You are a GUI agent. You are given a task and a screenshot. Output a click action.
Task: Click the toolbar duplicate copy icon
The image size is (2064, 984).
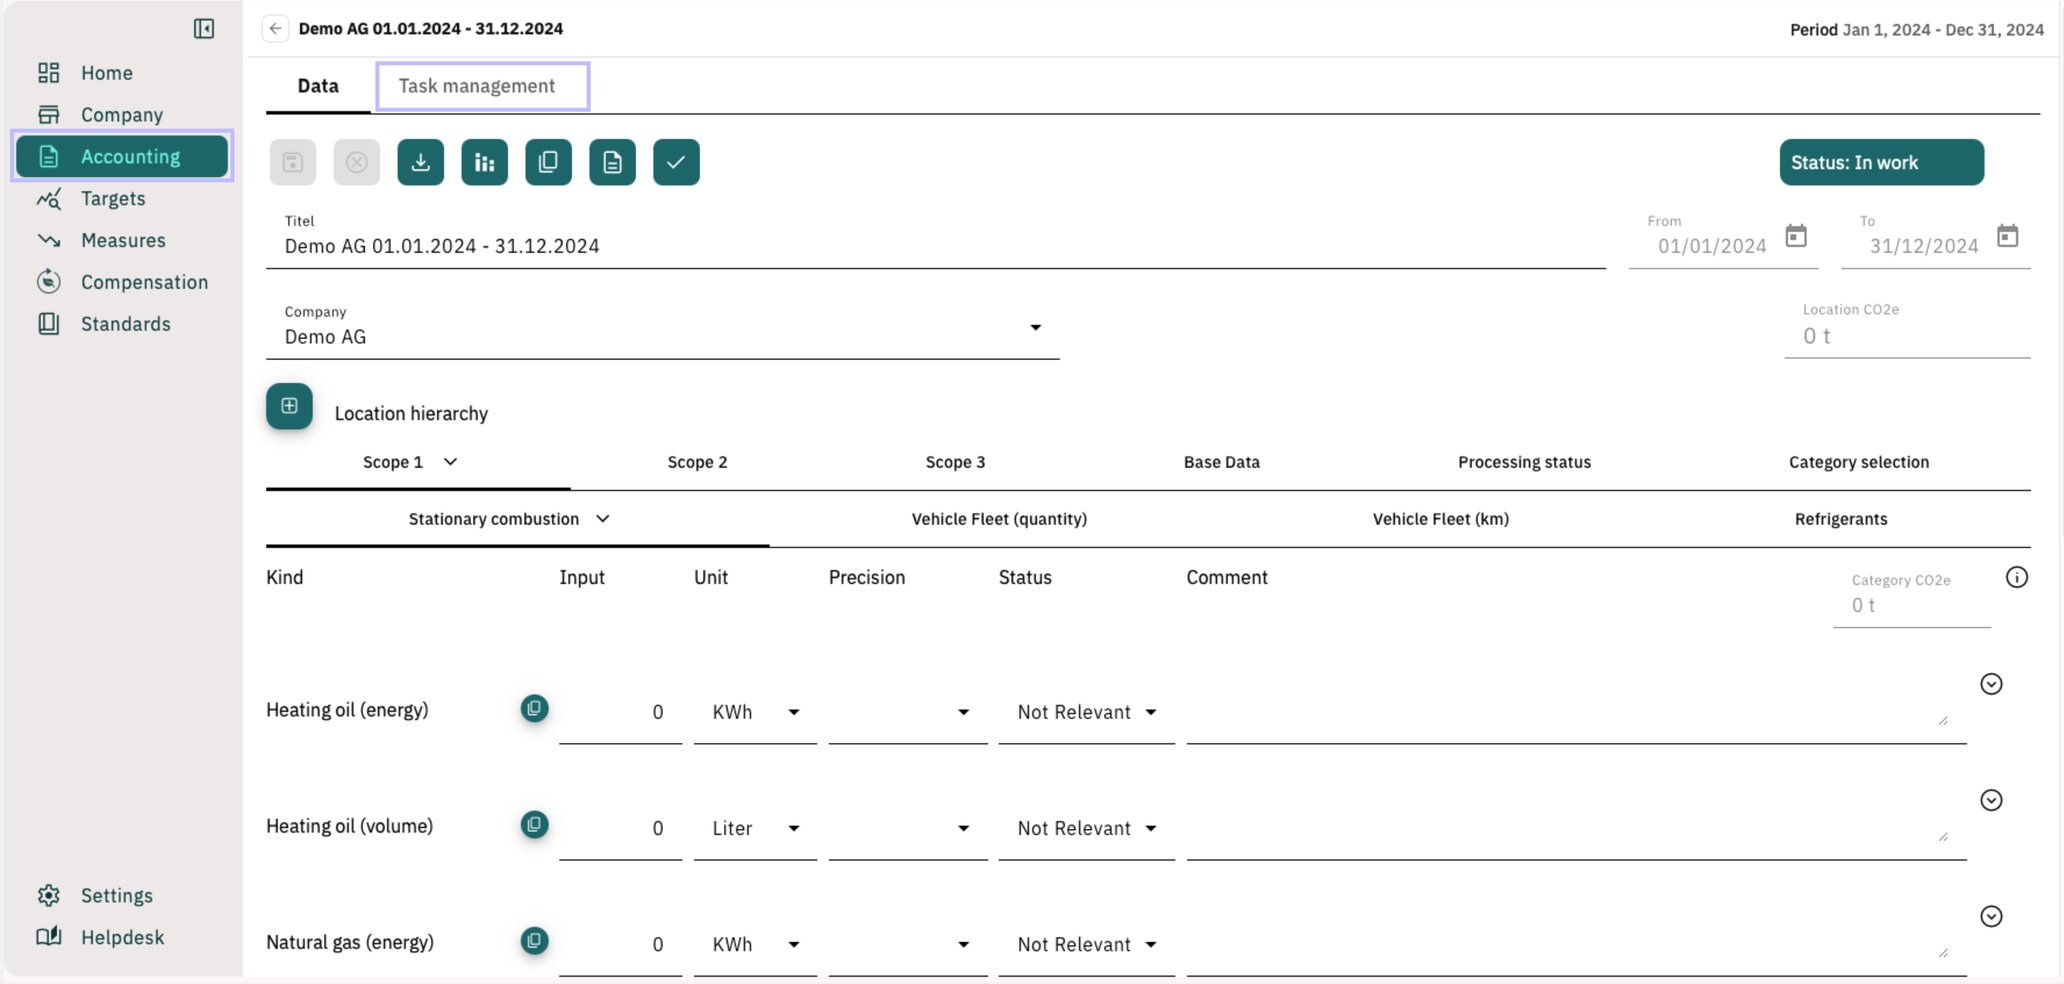pyautogui.click(x=549, y=162)
